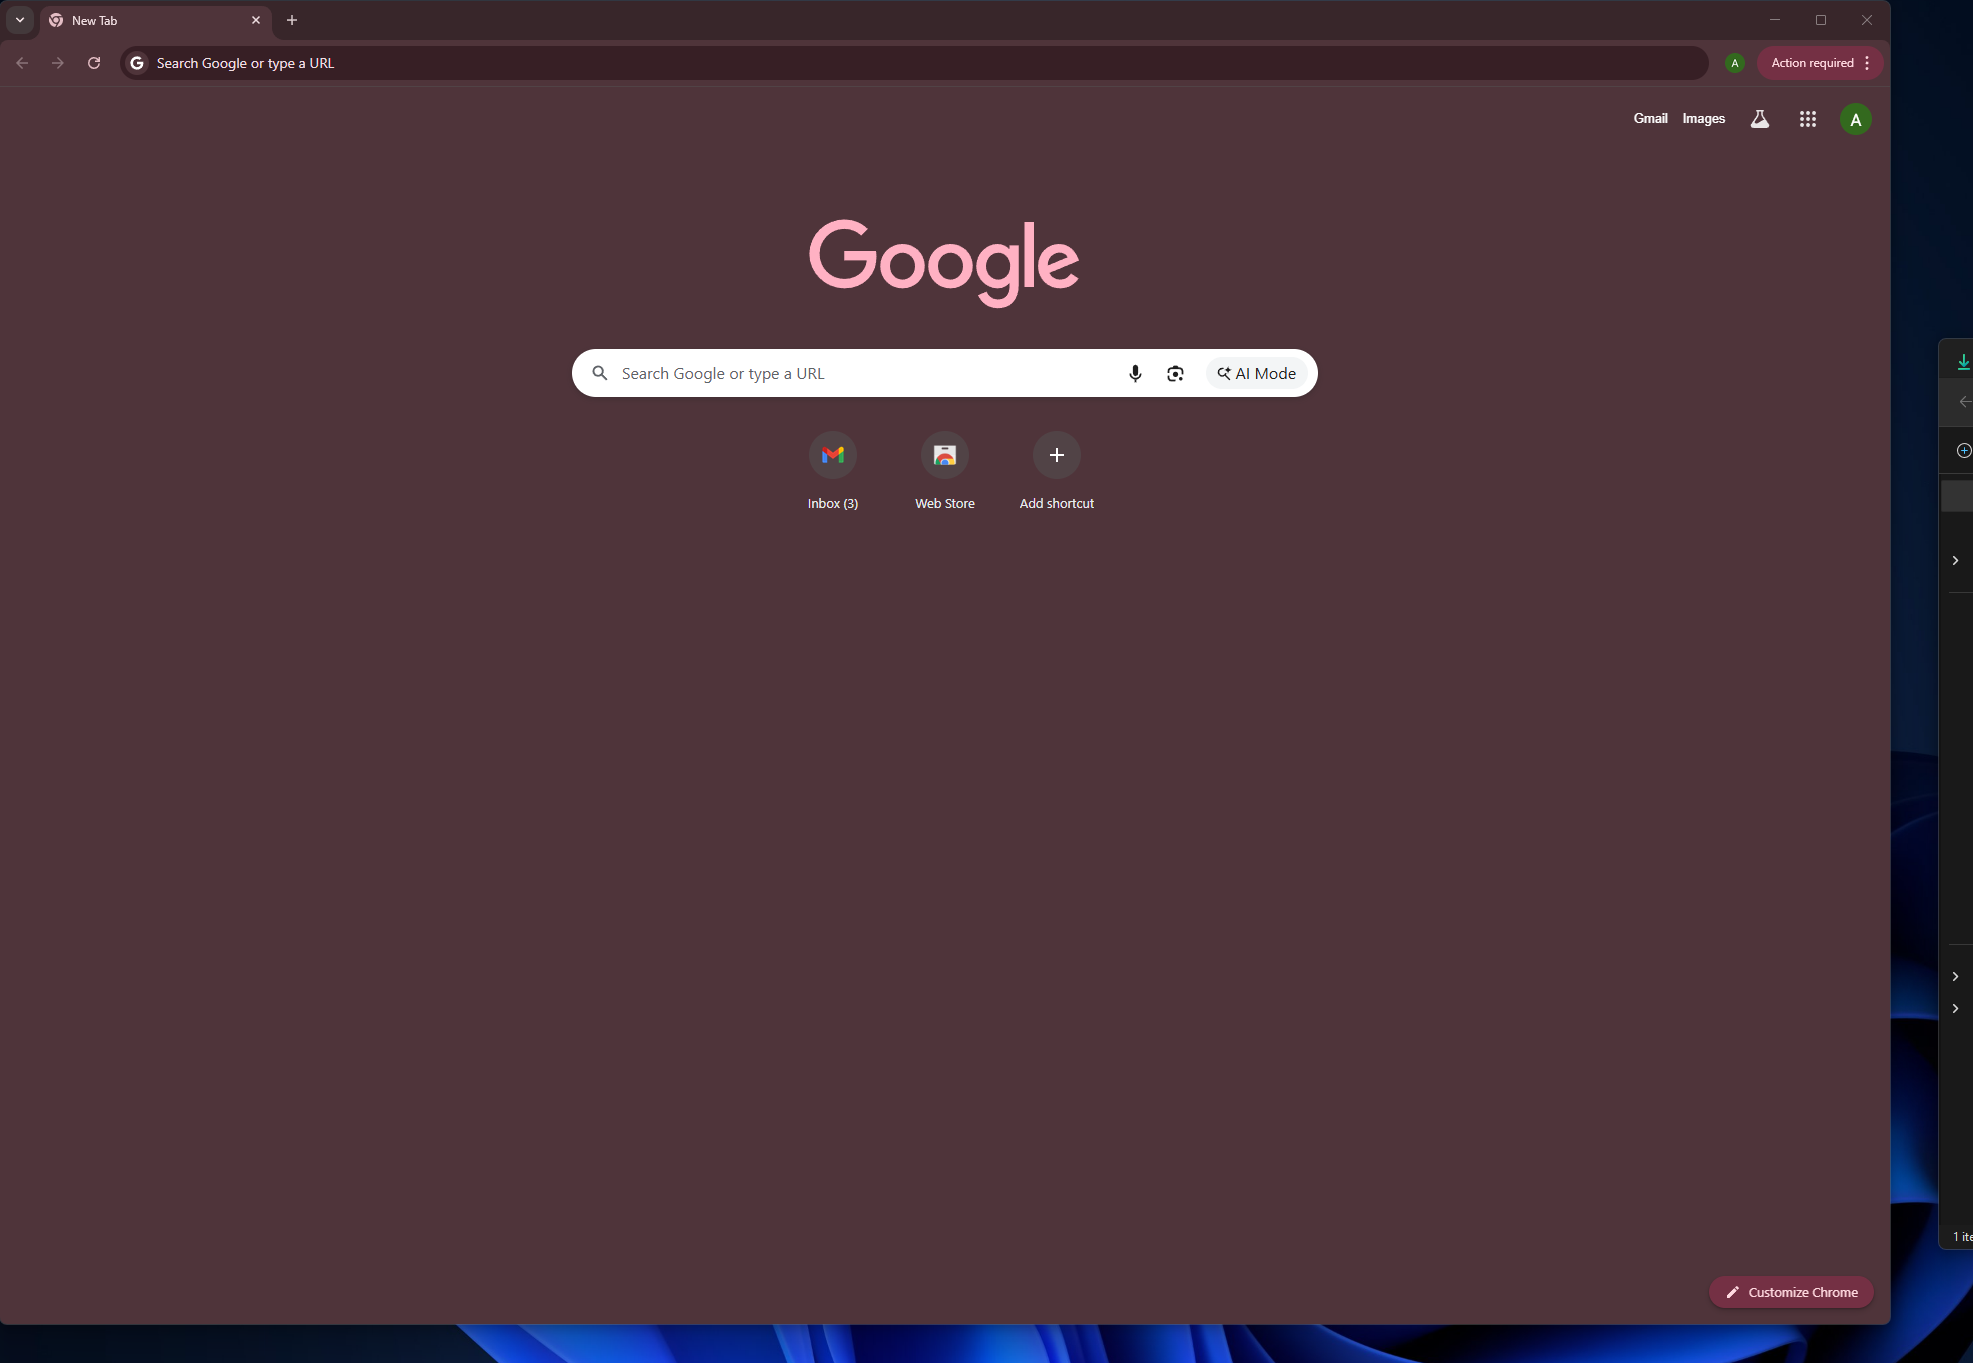
Task: Open the tab search dropdown arrow
Action: [x=20, y=20]
